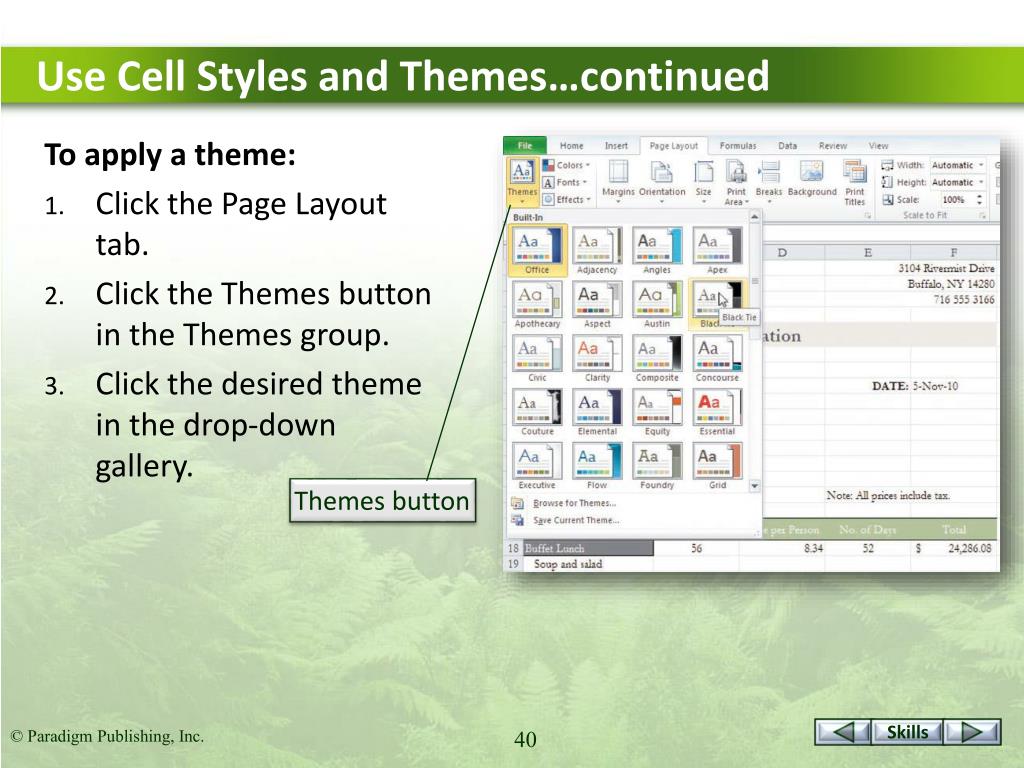The image size is (1024, 768).
Task: Open the Effects theme dropdown
Action: coord(566,199)
